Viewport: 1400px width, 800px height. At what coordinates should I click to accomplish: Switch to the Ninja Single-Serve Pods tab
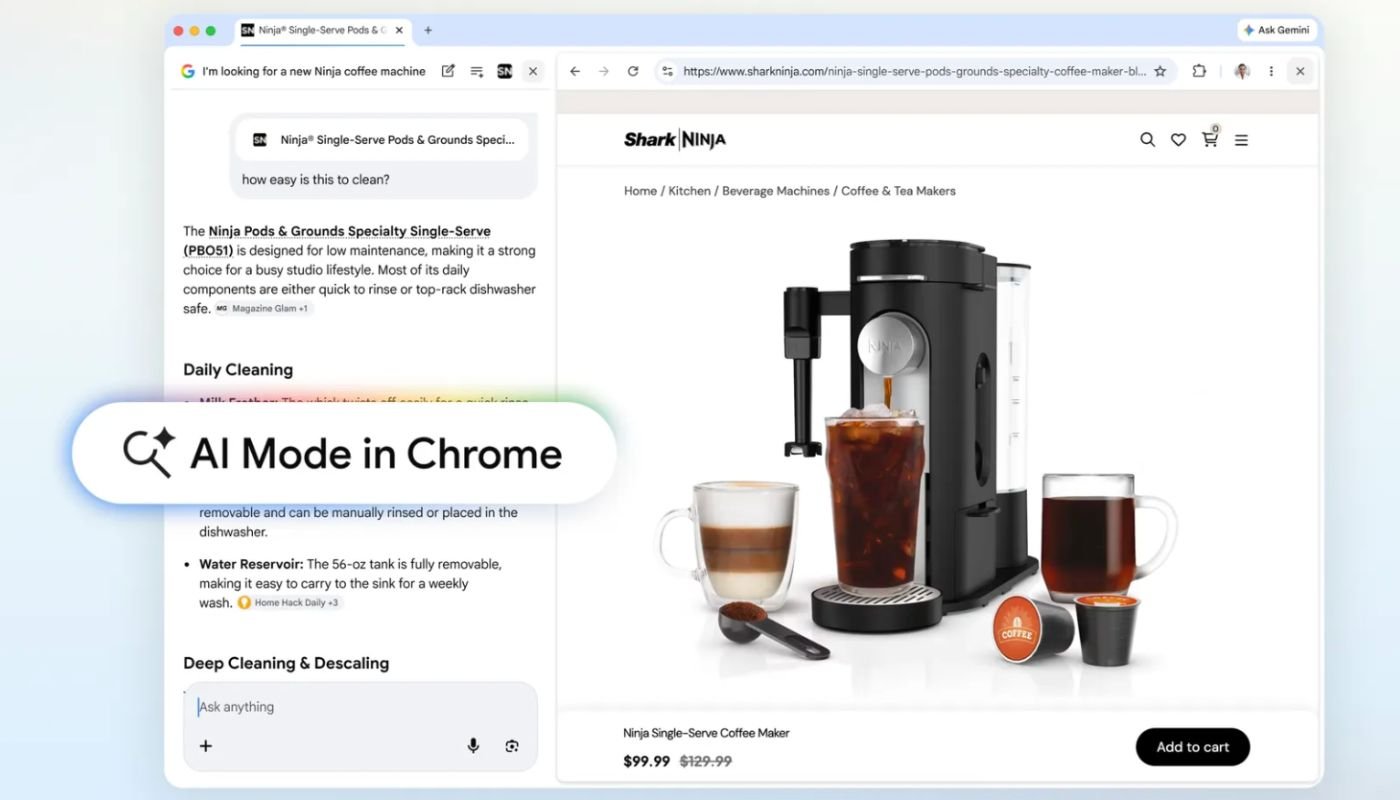click(316, 31)
